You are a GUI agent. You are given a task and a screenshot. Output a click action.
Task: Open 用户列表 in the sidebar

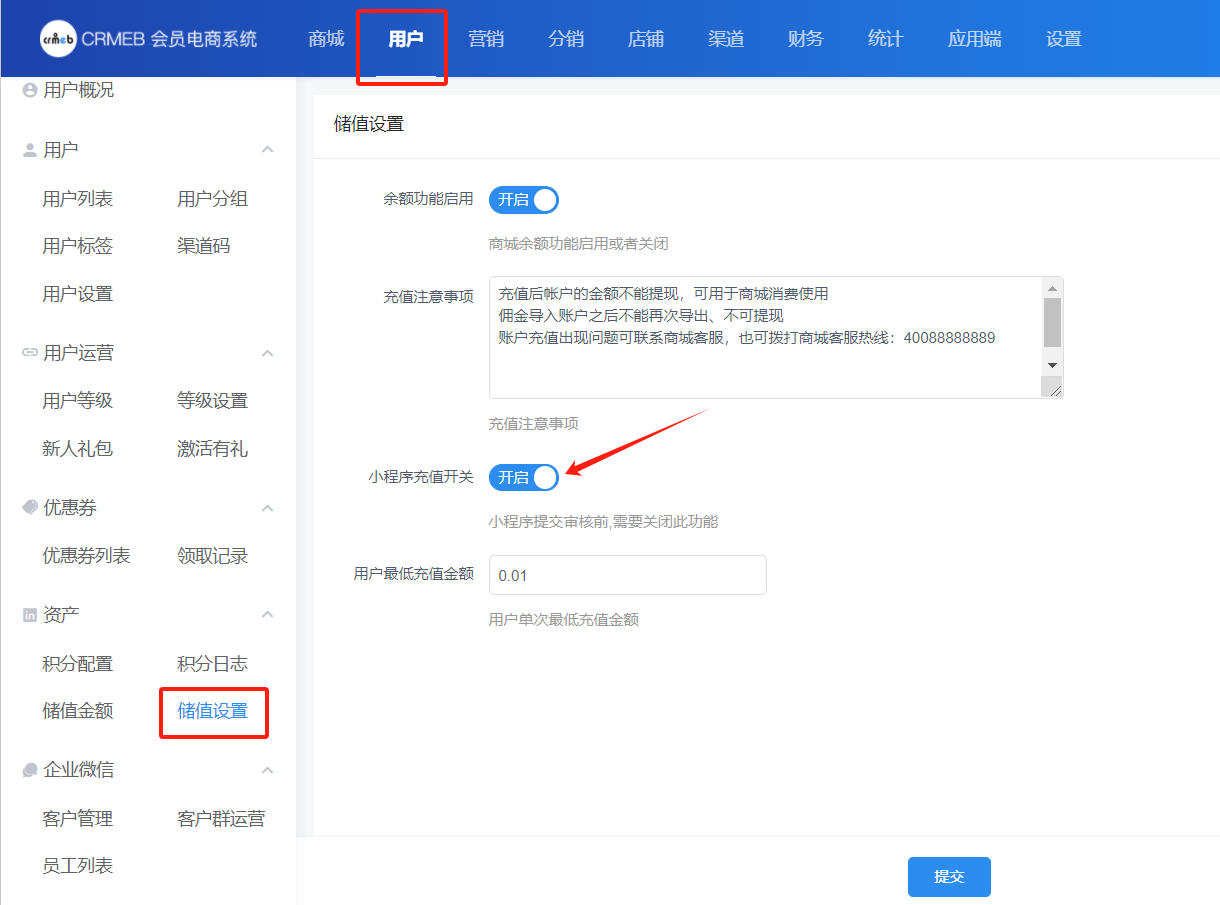click(x=78, y=199)
